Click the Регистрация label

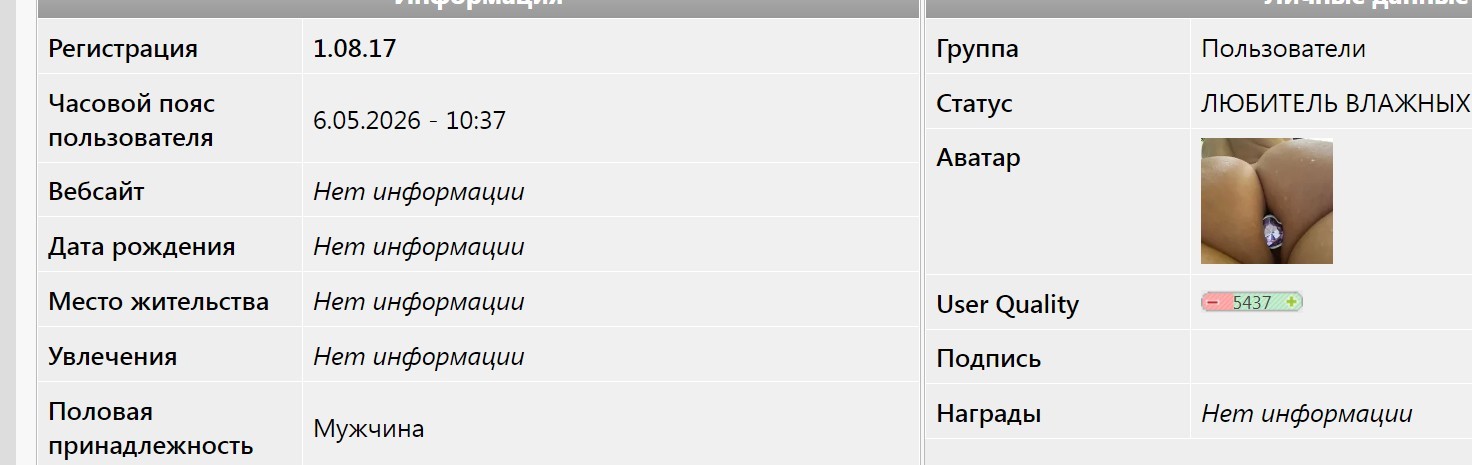point(123,48)
